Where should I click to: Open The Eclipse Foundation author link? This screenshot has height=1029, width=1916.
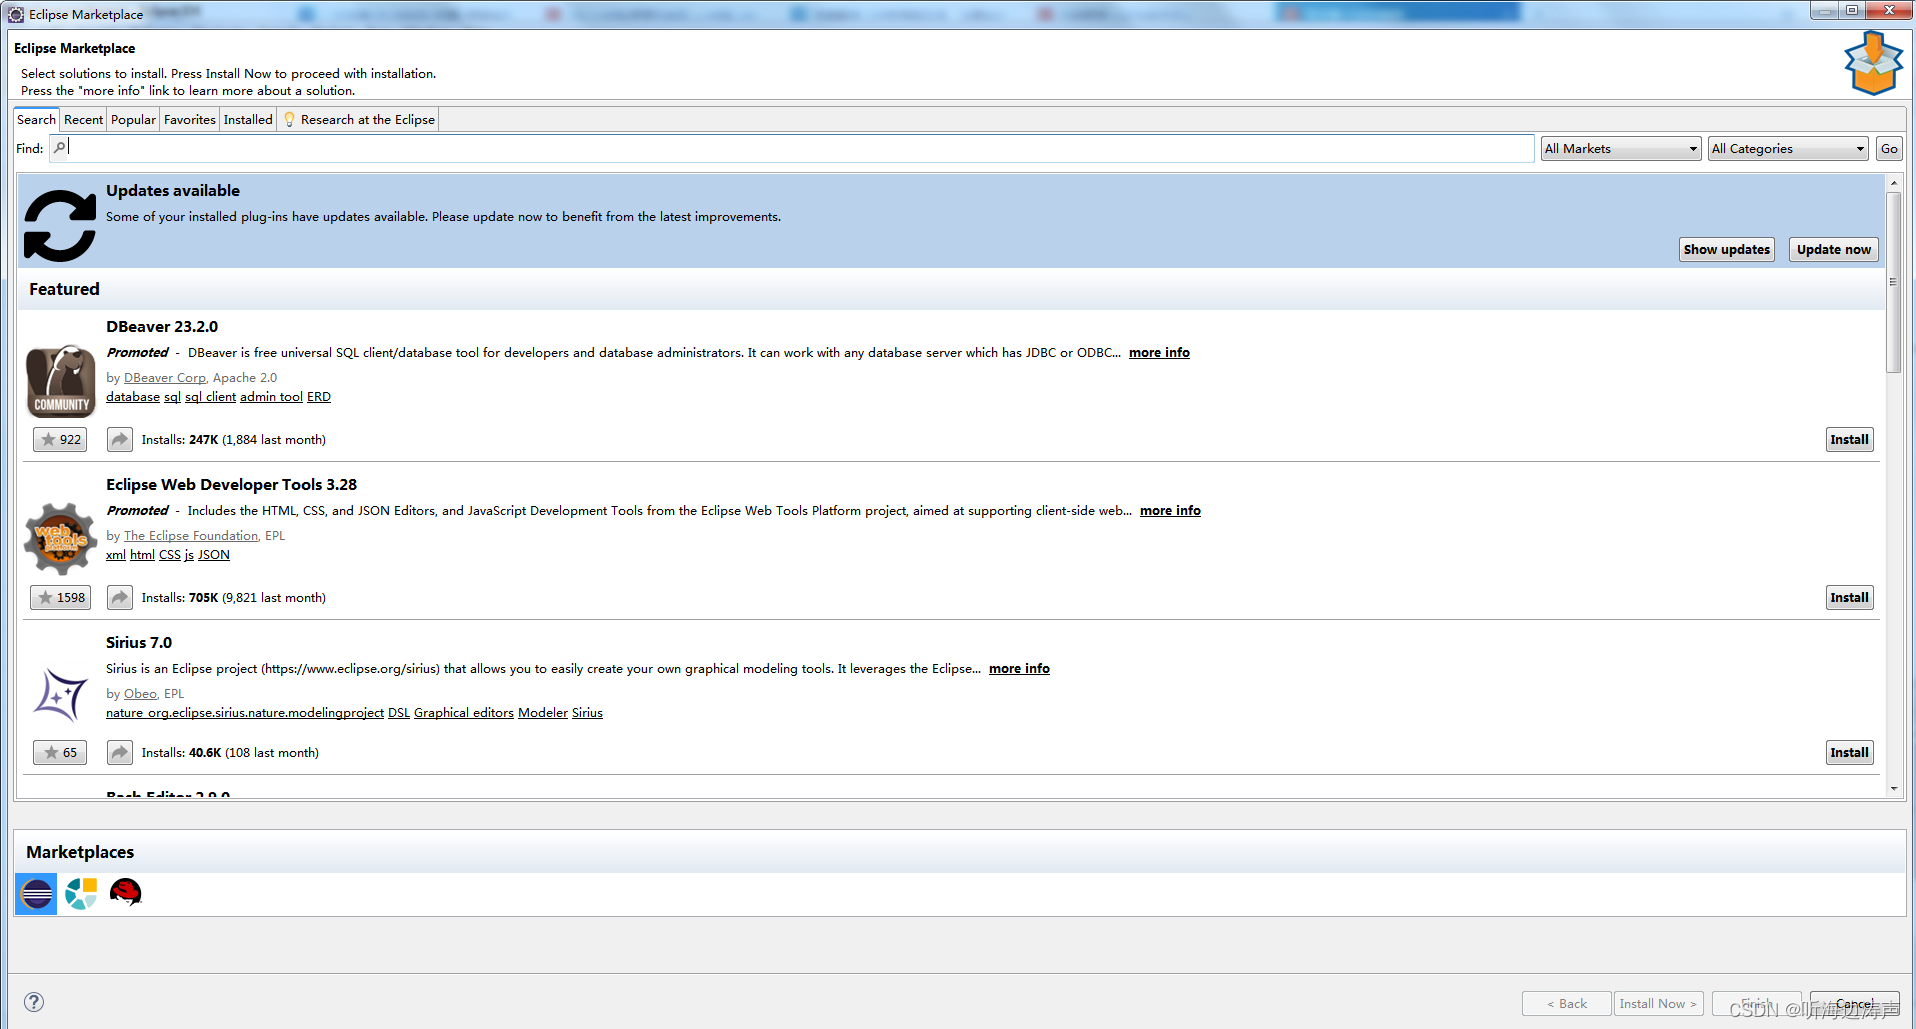coord(191,535)
